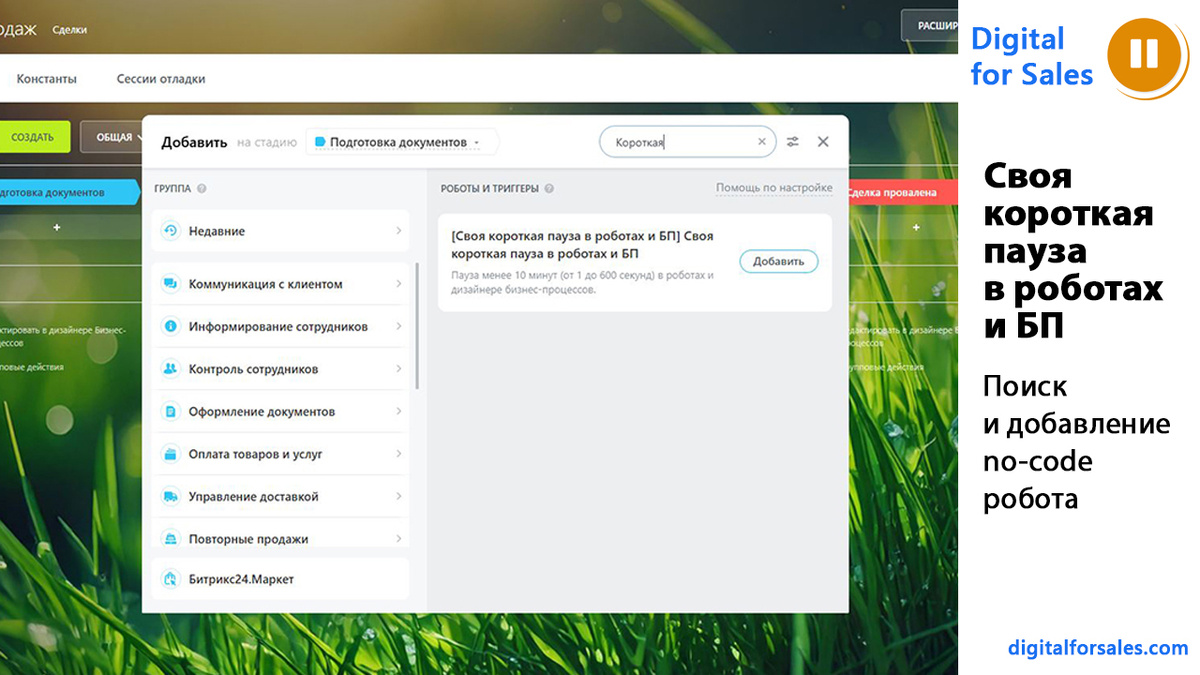The width and height of the screenshot is (1200, 675).
Task: Expand the Управление доставкой chevron
Action: (398, 496)
